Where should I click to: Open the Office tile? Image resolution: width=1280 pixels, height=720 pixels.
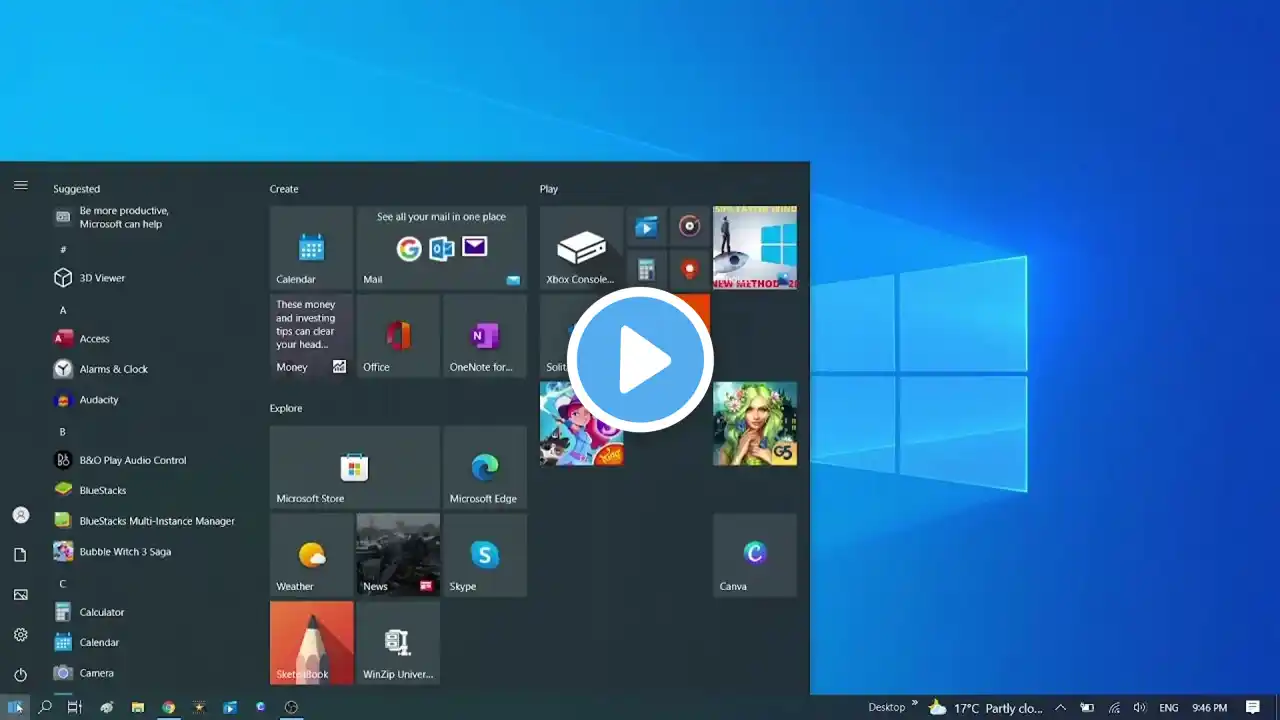(398, 336)
